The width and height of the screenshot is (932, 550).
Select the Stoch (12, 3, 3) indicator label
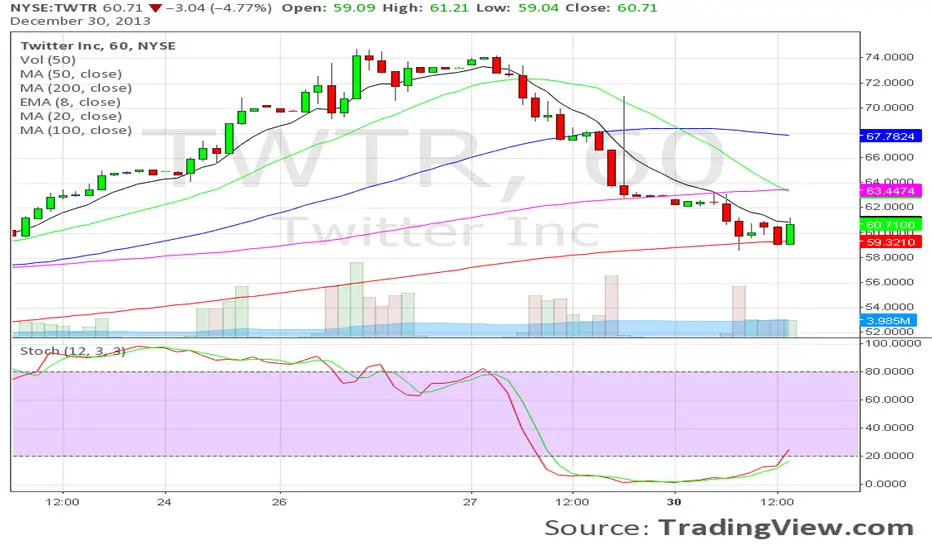pos(73,351)
